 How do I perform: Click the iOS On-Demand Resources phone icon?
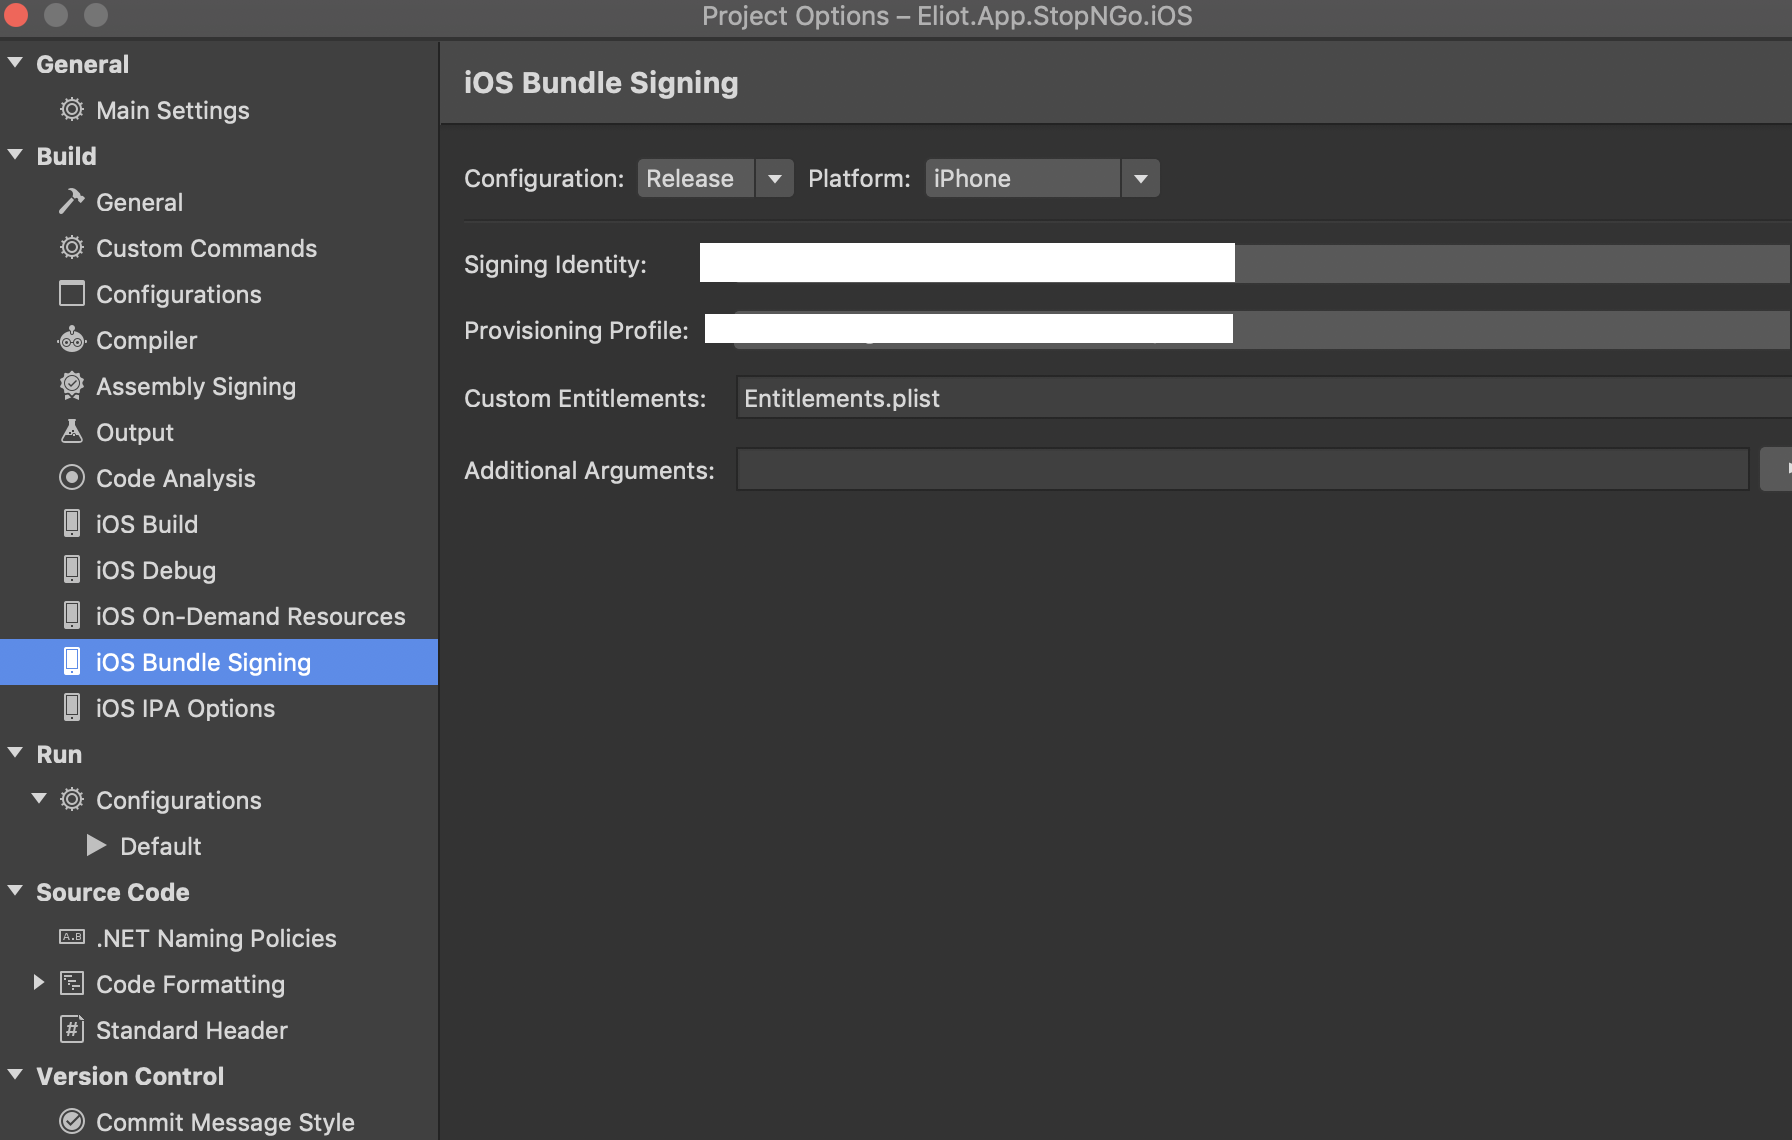click(72, 616)
